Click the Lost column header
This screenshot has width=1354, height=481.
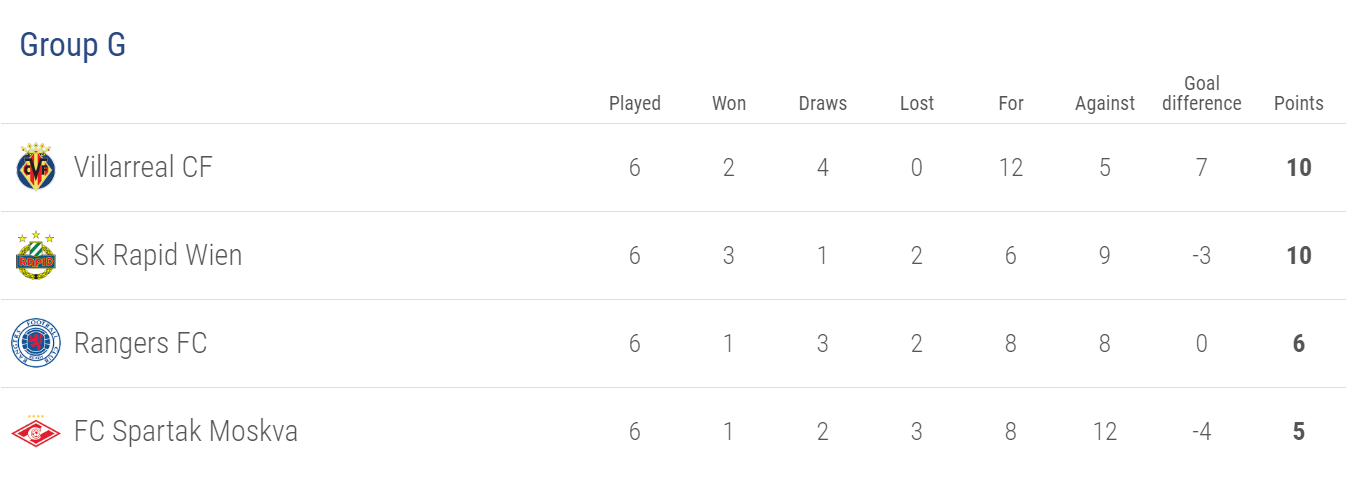pos(917,103)
